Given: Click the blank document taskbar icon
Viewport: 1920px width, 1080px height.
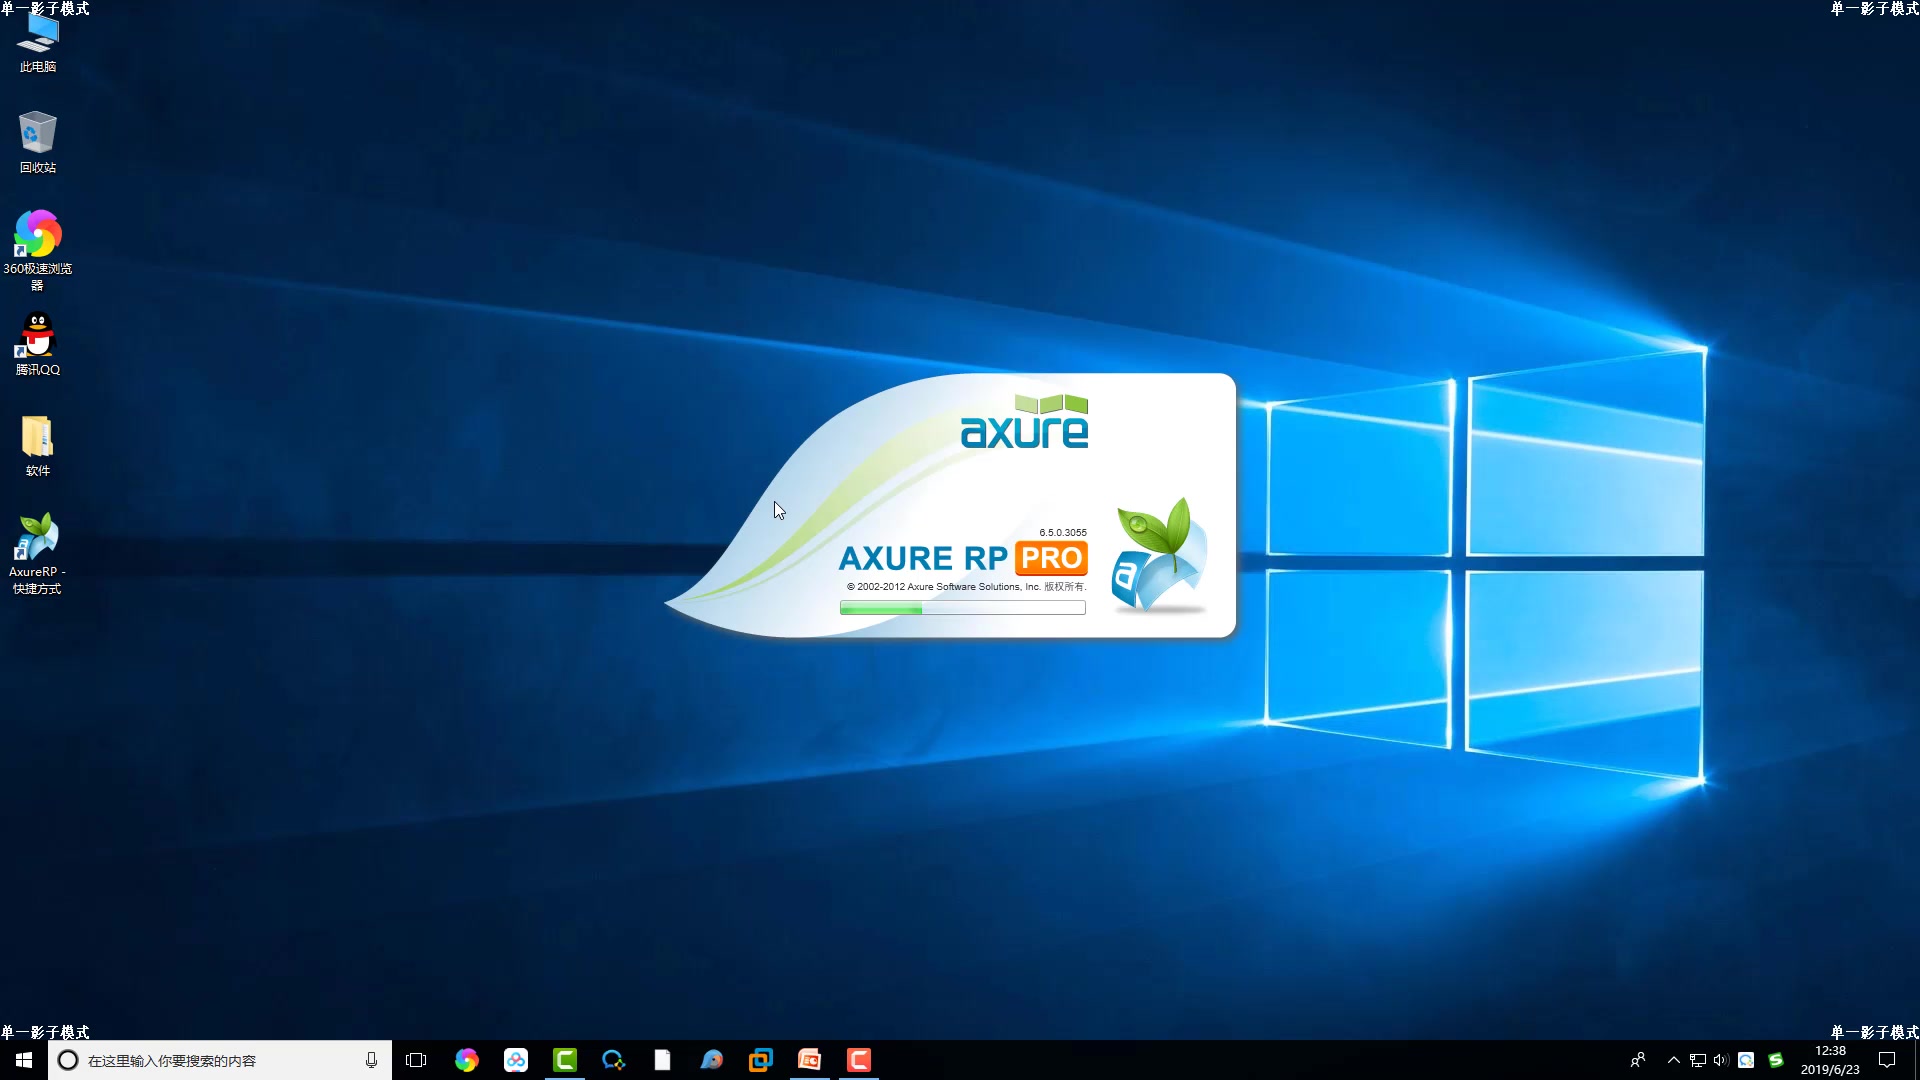Looking at the screenshot, I should pos(663,1060).
